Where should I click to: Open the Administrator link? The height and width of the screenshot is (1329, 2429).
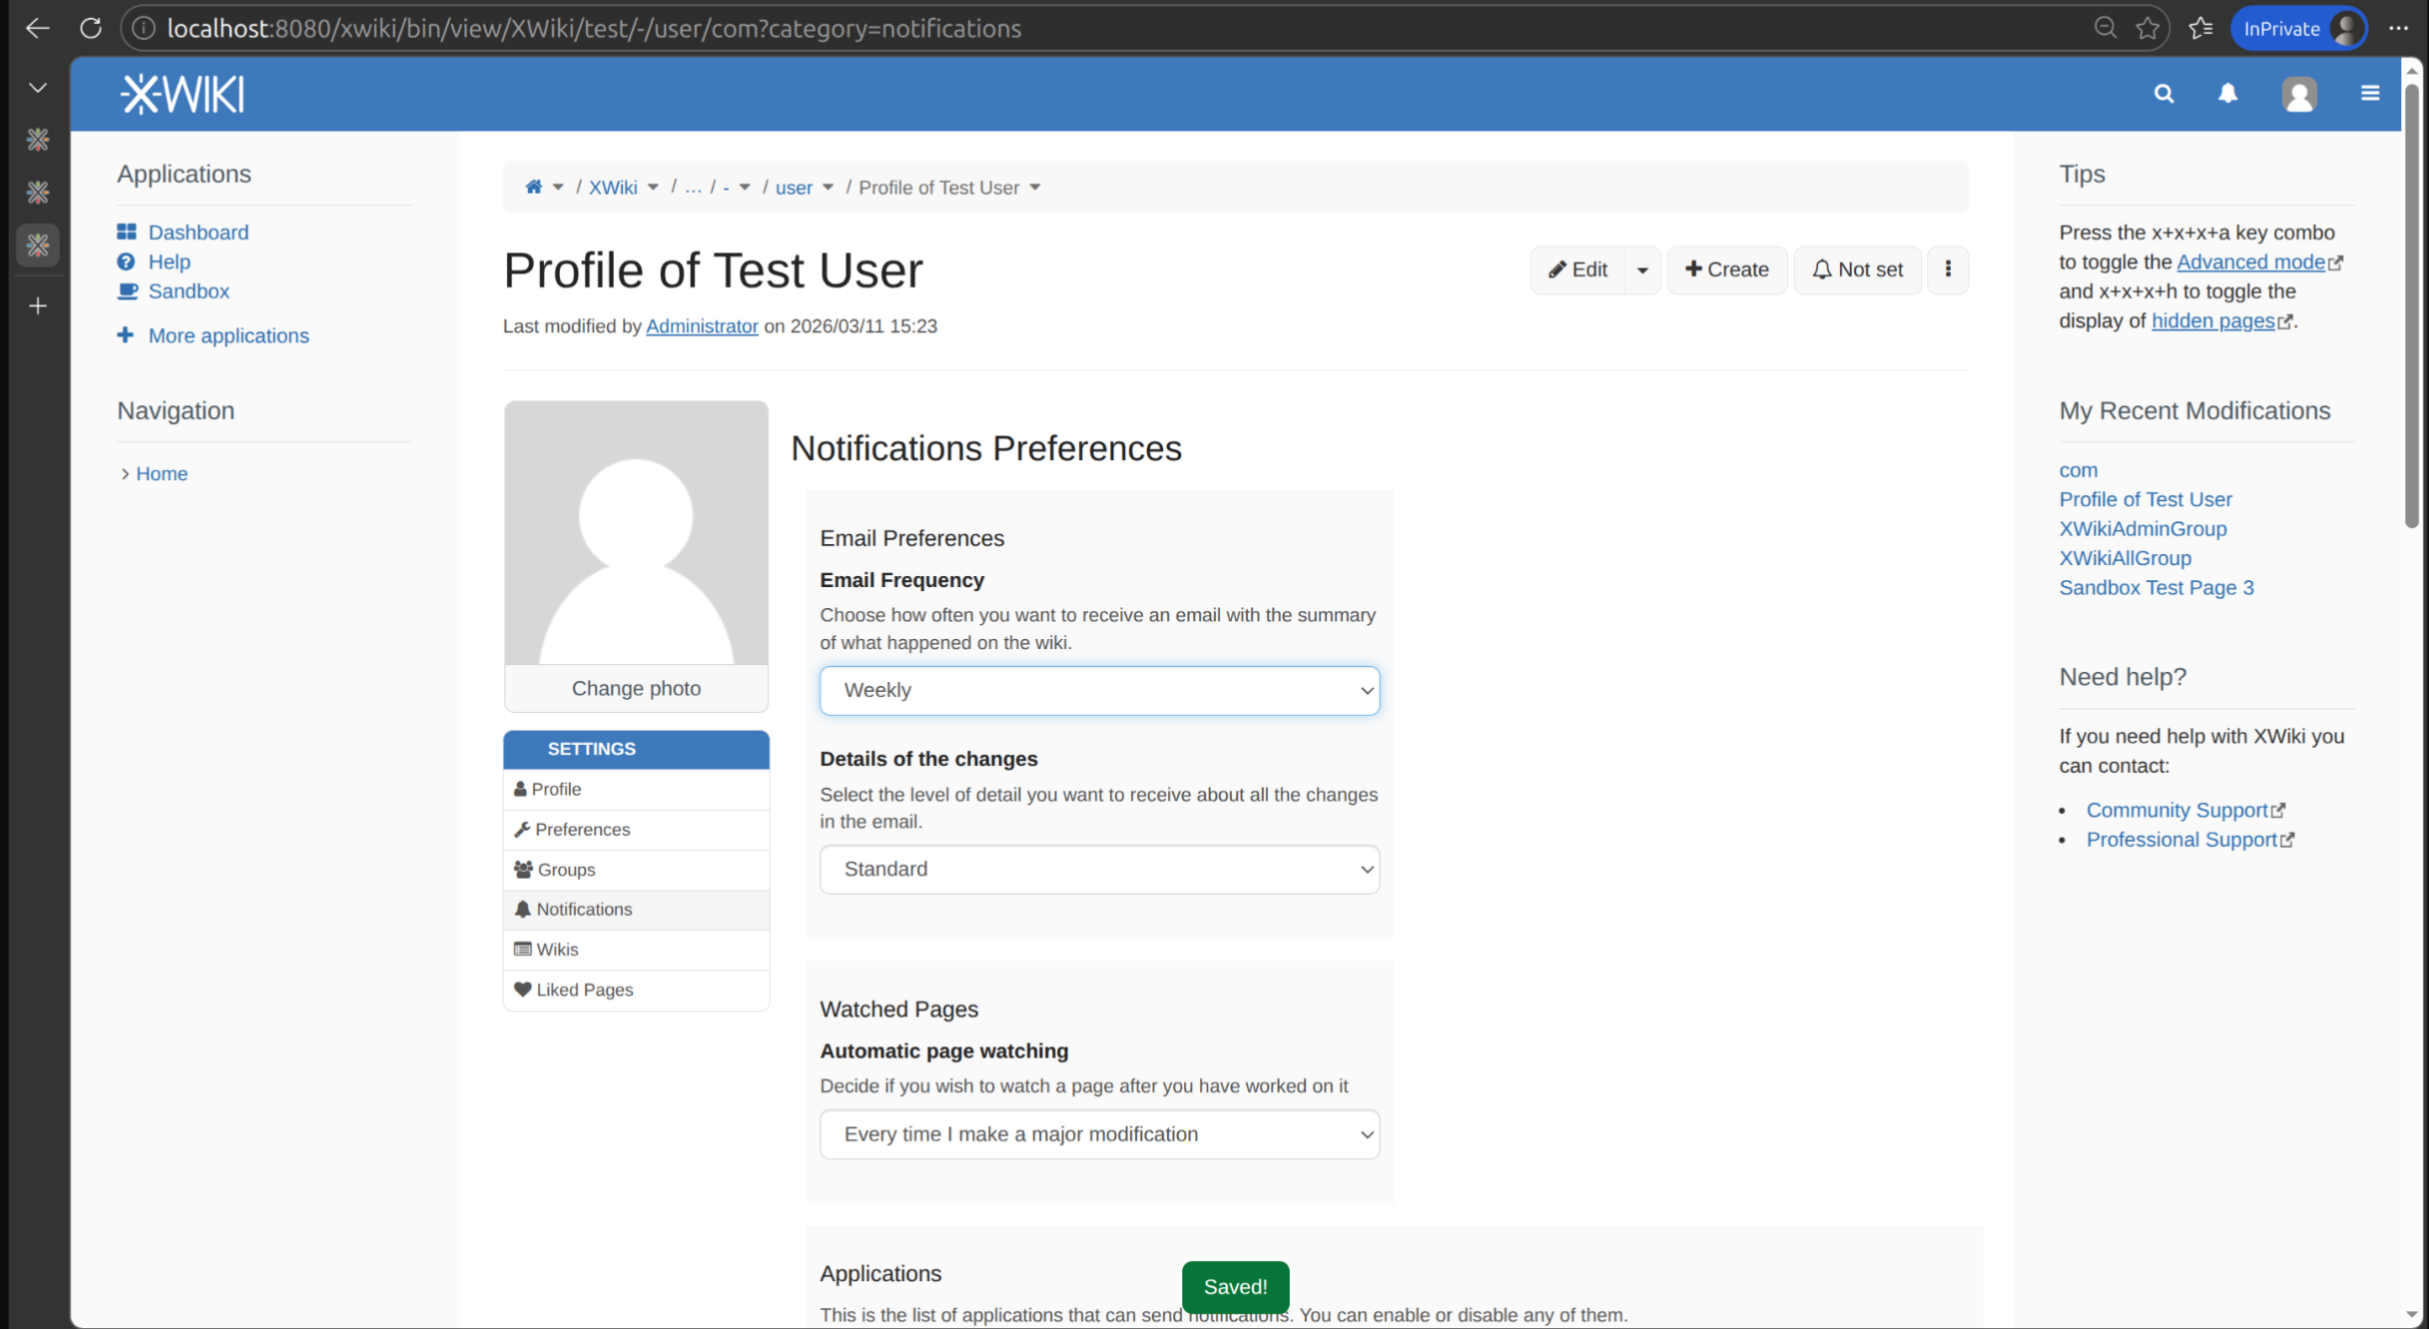point(701,326)
